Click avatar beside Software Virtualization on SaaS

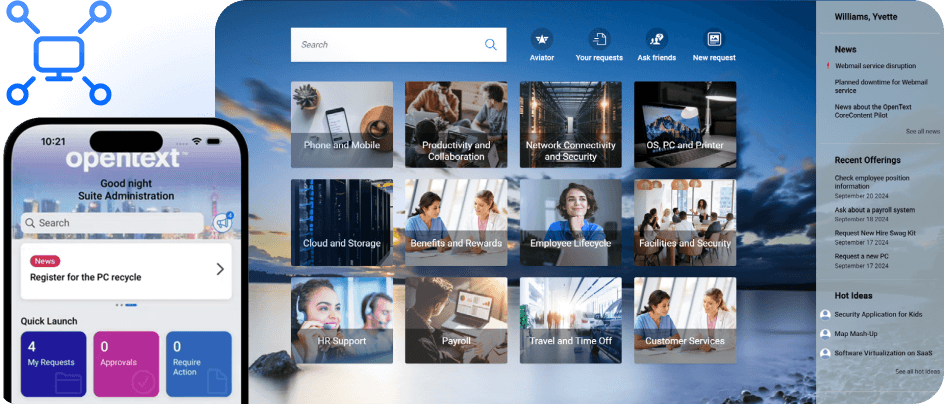pos(825,353)
